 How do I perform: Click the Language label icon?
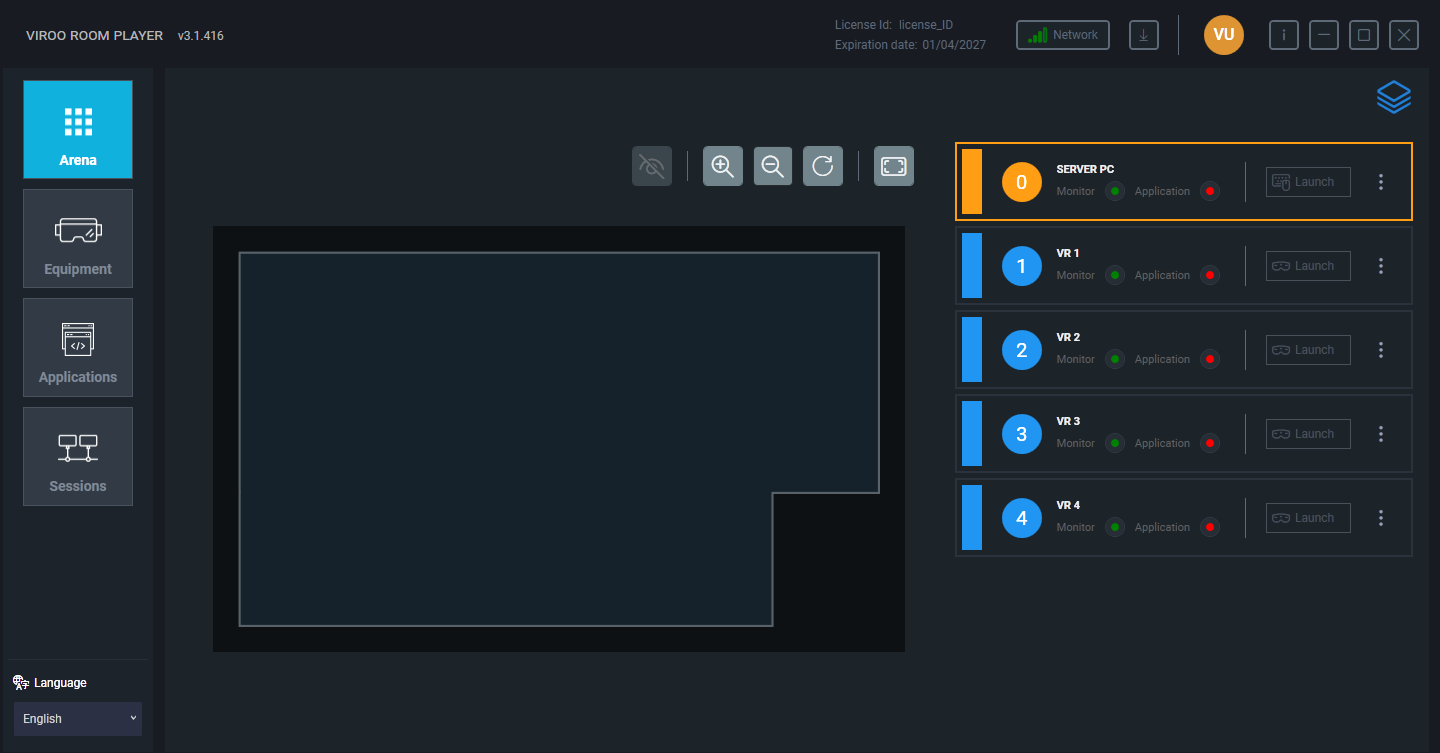(21, 682)
